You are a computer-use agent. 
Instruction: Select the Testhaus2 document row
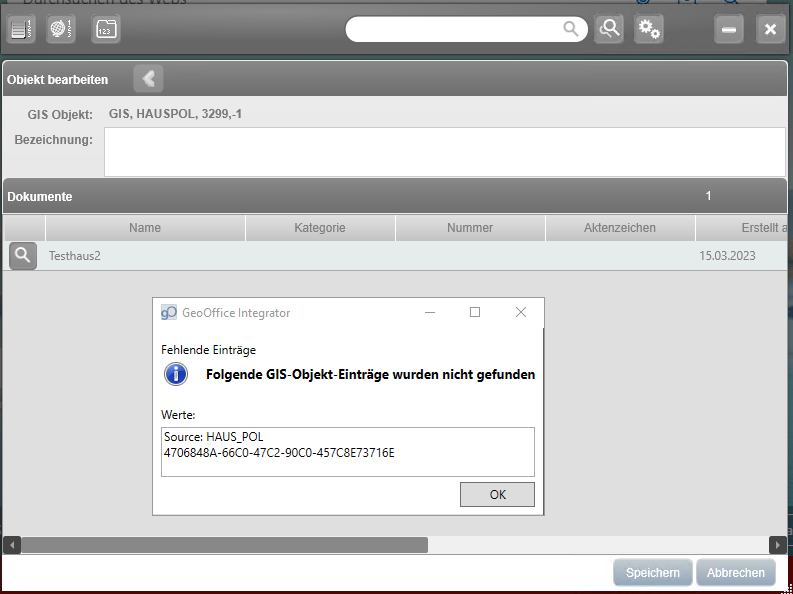tap(300, 256)
